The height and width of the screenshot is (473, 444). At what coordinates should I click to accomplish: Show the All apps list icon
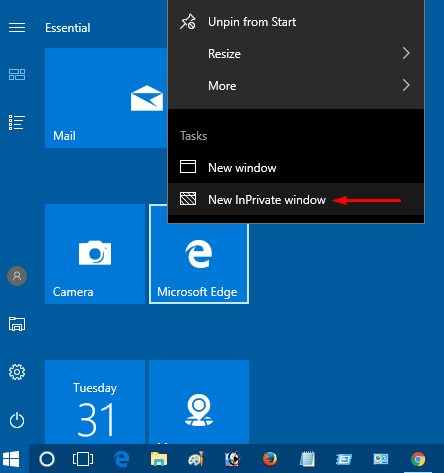pos(17,122)
